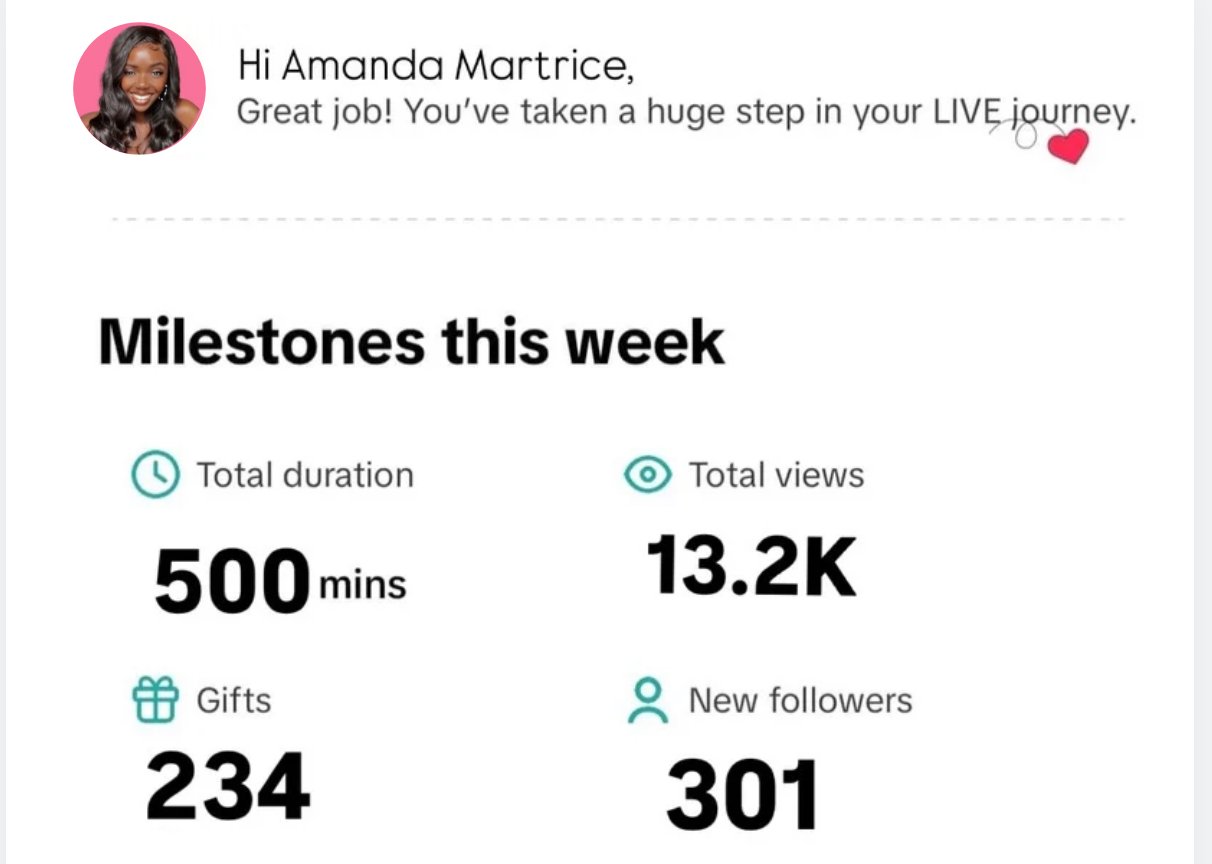
Task: Open Amanda Martrice's profile picture
Action: (x=140, y=88)
